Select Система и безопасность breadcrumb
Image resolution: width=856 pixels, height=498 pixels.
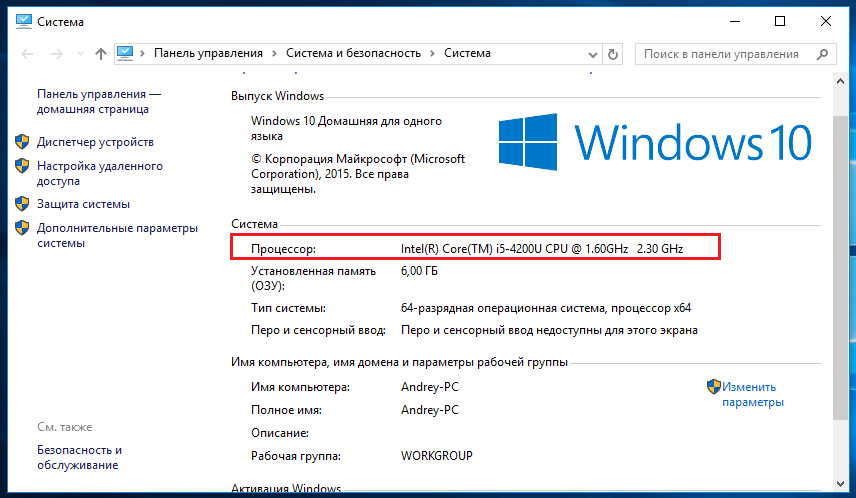[353, 53]
